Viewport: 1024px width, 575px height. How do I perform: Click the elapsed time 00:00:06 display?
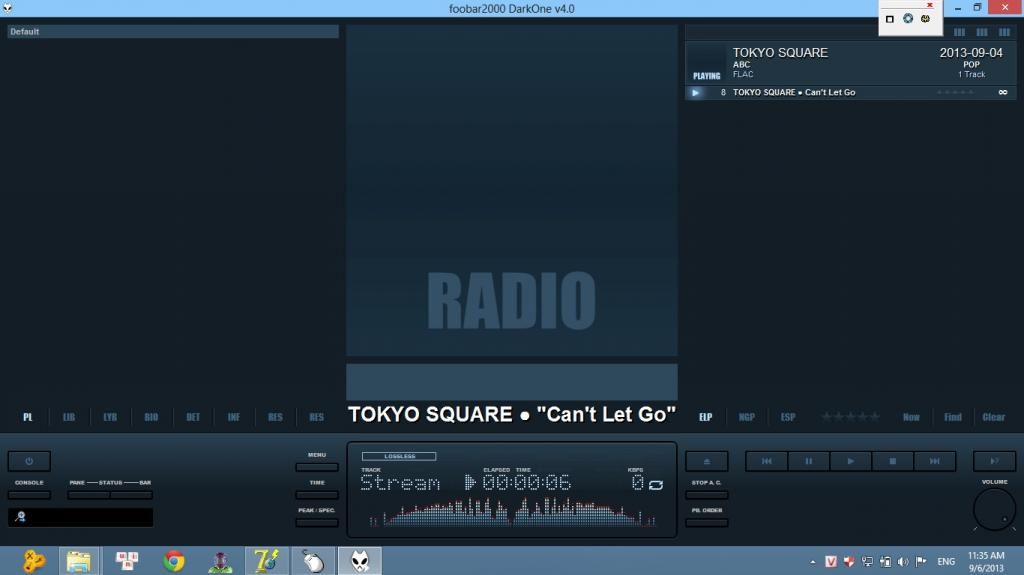526,483
